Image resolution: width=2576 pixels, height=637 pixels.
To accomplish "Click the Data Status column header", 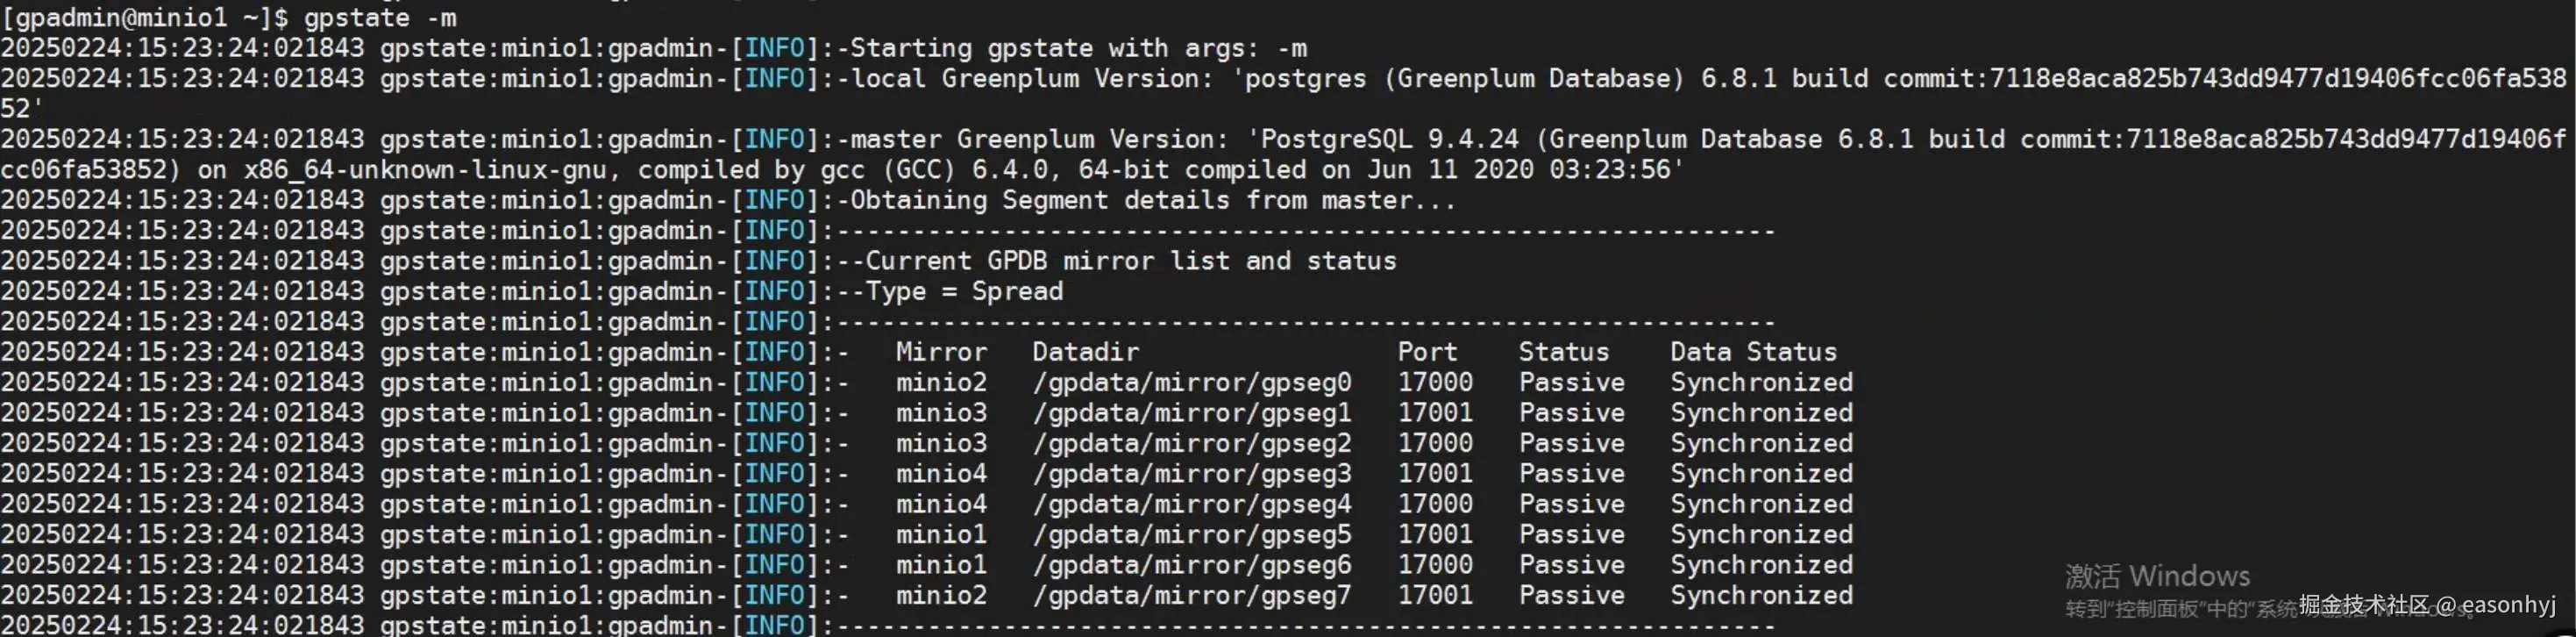I will [x=1753, y=352].
